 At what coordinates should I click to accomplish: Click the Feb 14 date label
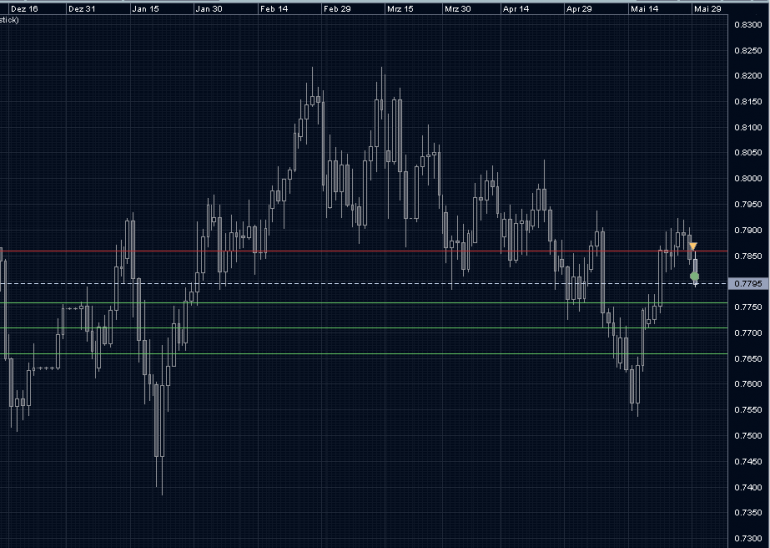click(x=274, y=9)
